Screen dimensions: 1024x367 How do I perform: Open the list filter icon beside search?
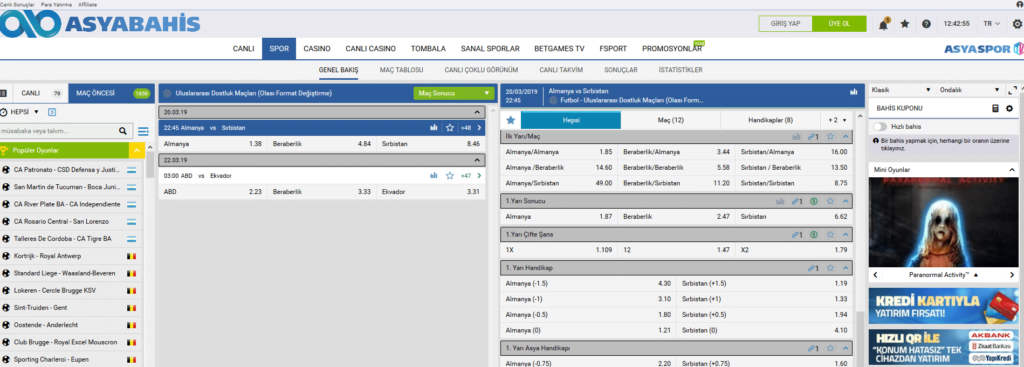click(x=143, y=131)
